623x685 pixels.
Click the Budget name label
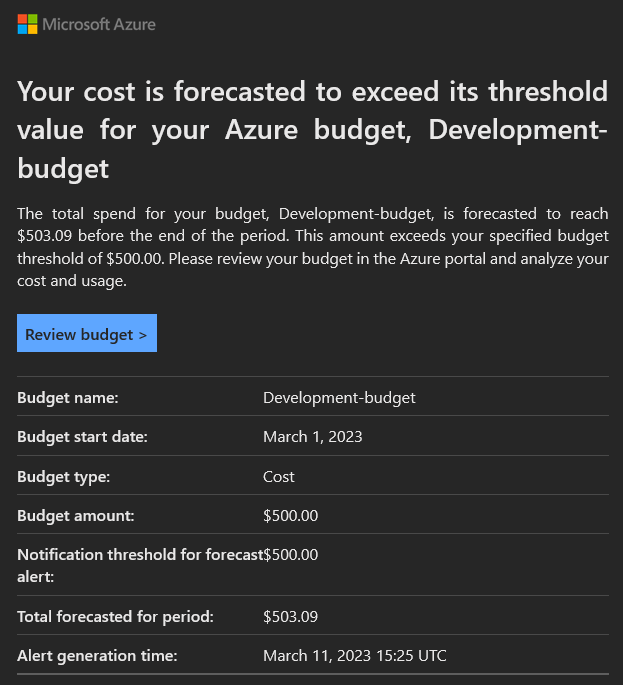pyautogui.click(x=68, y=398)
